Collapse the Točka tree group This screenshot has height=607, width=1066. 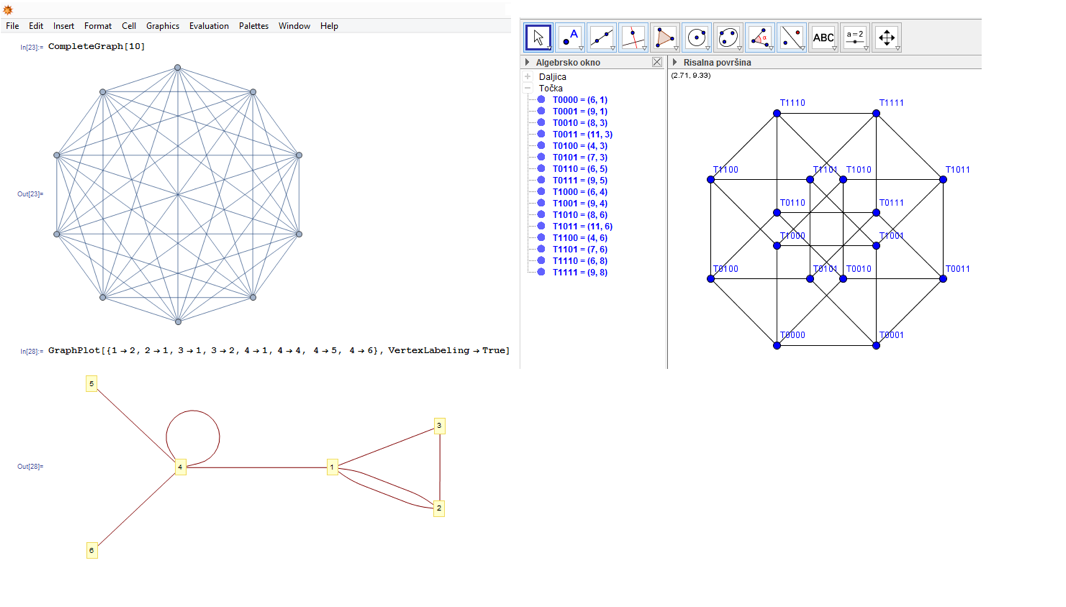[528, 88]
